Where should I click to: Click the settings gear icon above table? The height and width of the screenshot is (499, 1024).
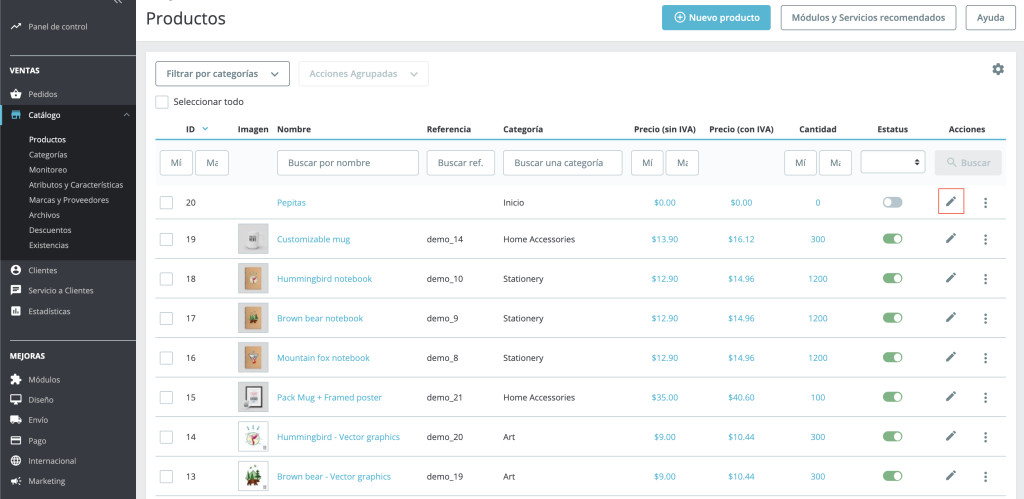[998, 69]
